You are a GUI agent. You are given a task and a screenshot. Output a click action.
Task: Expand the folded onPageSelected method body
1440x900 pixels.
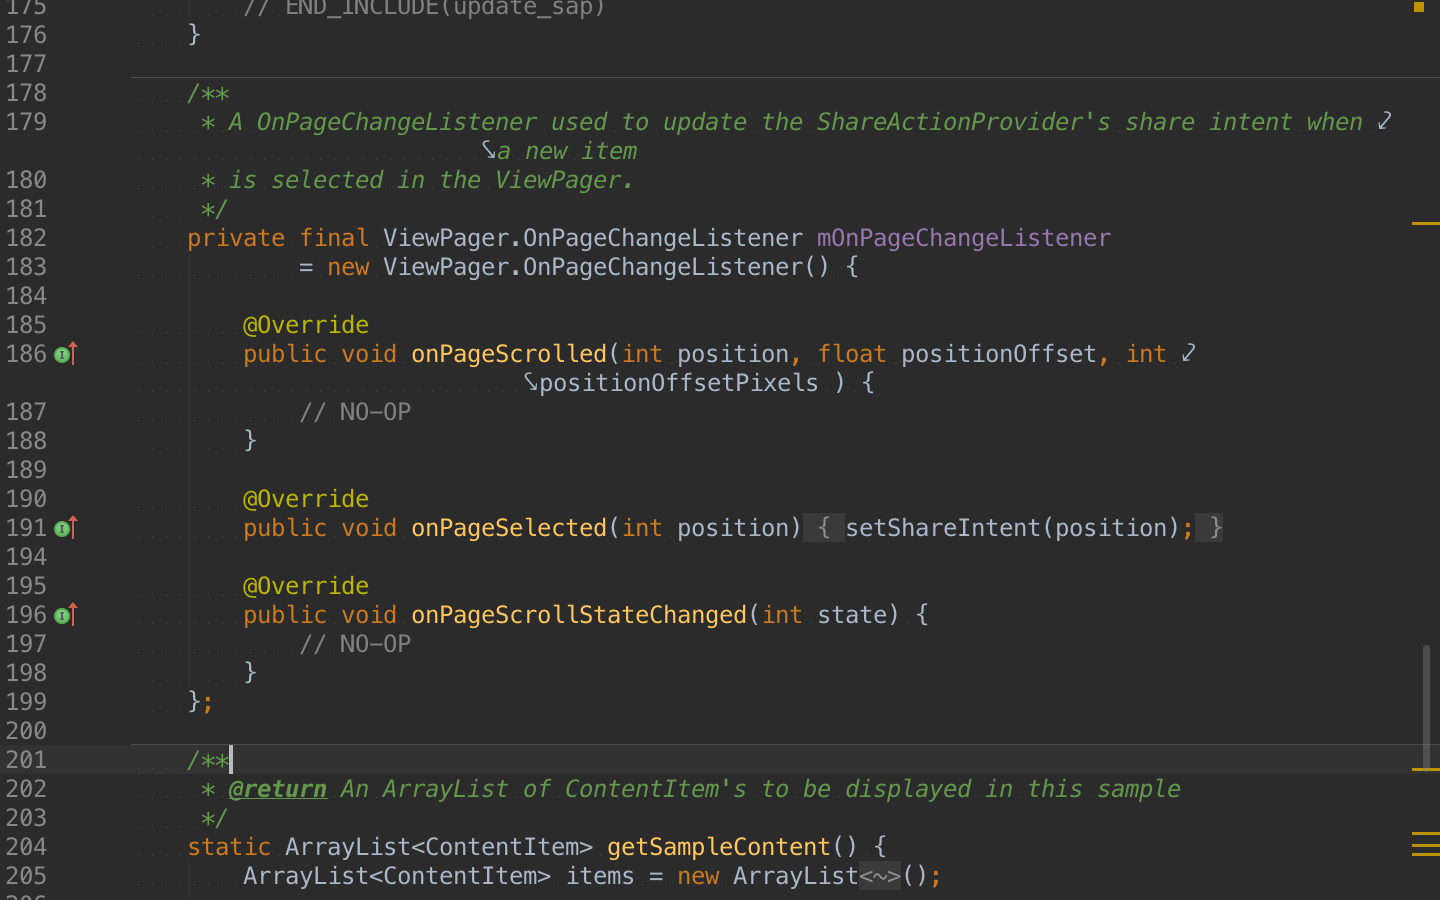point(823,528)
